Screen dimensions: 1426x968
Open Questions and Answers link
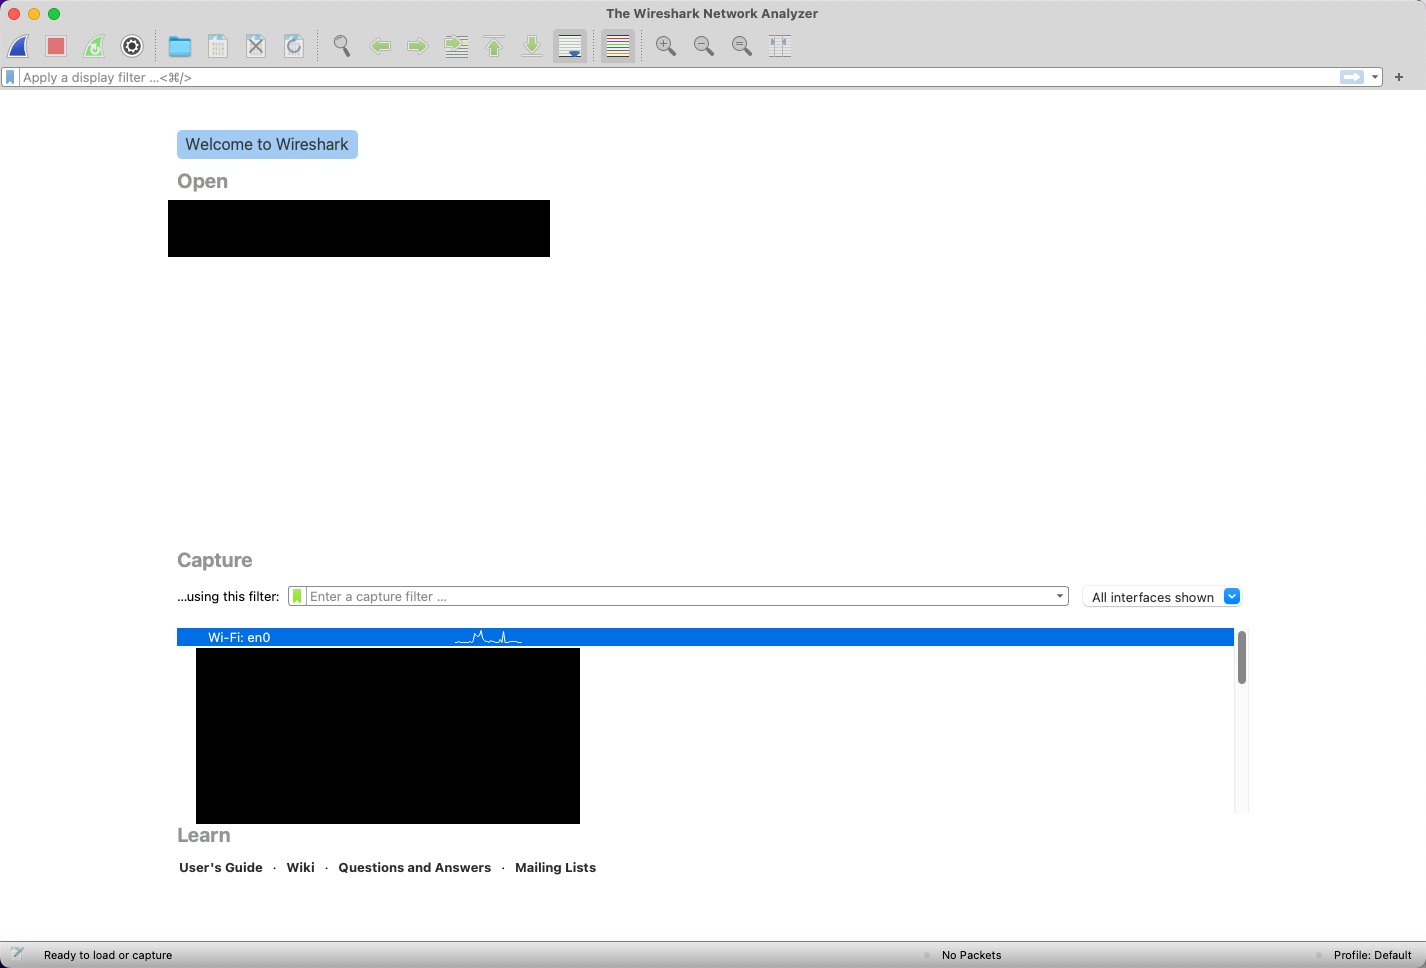tap(415, 868)
